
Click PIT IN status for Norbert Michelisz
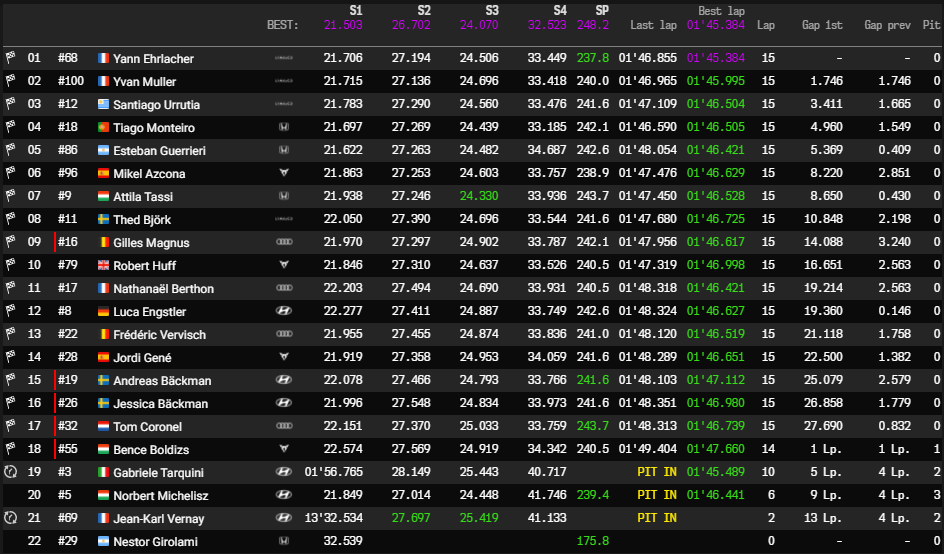coord(657,495)
